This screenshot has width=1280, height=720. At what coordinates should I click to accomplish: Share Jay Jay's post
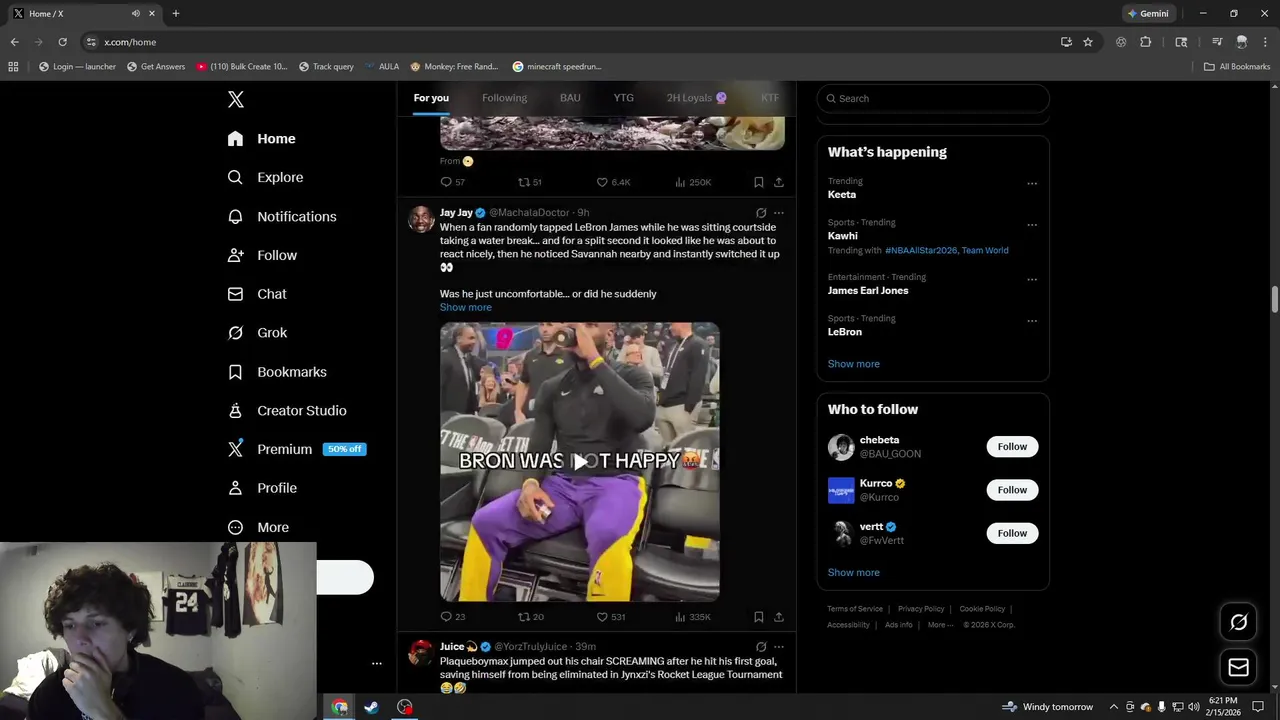[x=779, y=617]
